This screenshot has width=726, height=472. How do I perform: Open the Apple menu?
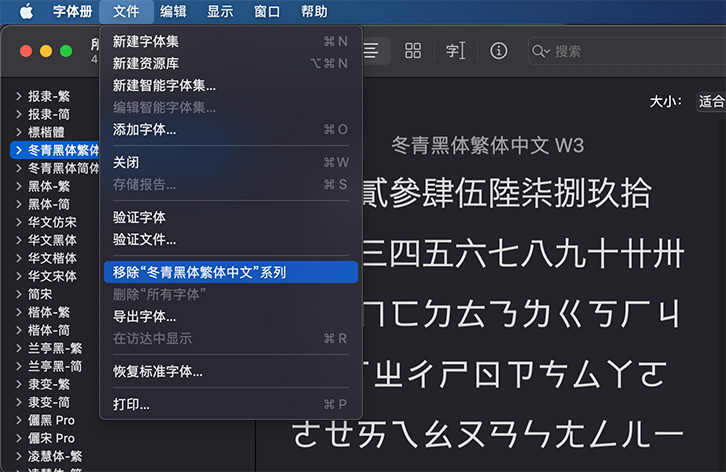pos(26,11)
